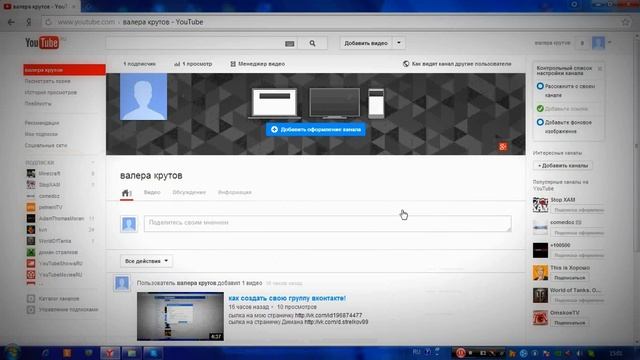Open the Minecraft subscription icon
Image resolution: width=640 pixels, height=360 pixels.
(31, 173)
